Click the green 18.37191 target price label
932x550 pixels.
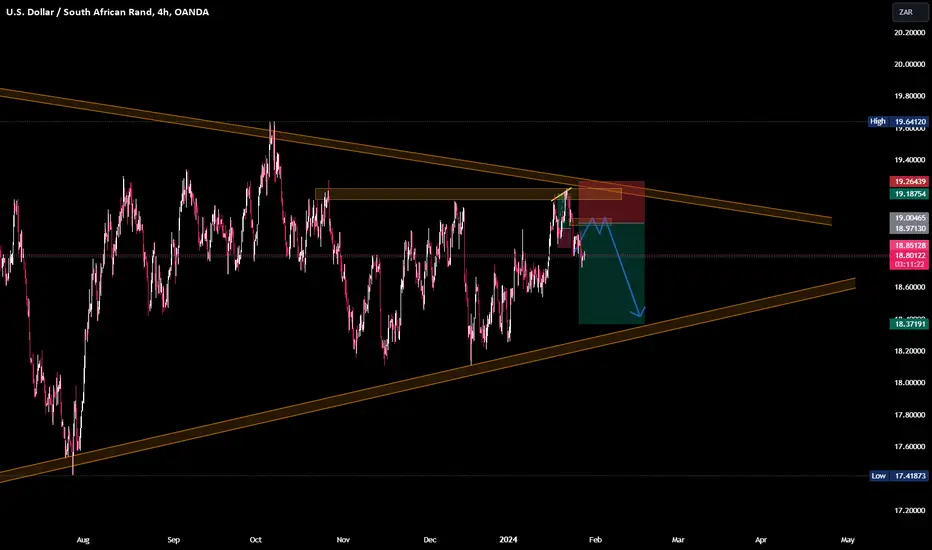pos(909,324)
